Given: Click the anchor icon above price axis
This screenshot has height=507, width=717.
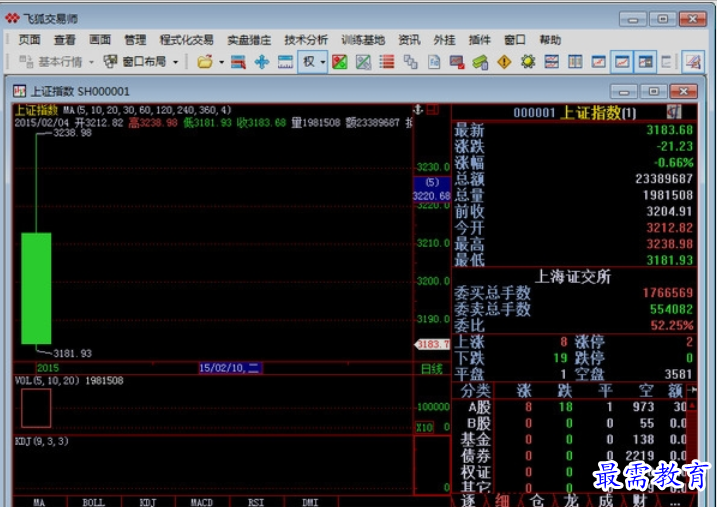Looking at the screenshot, I should coord(418,109).
